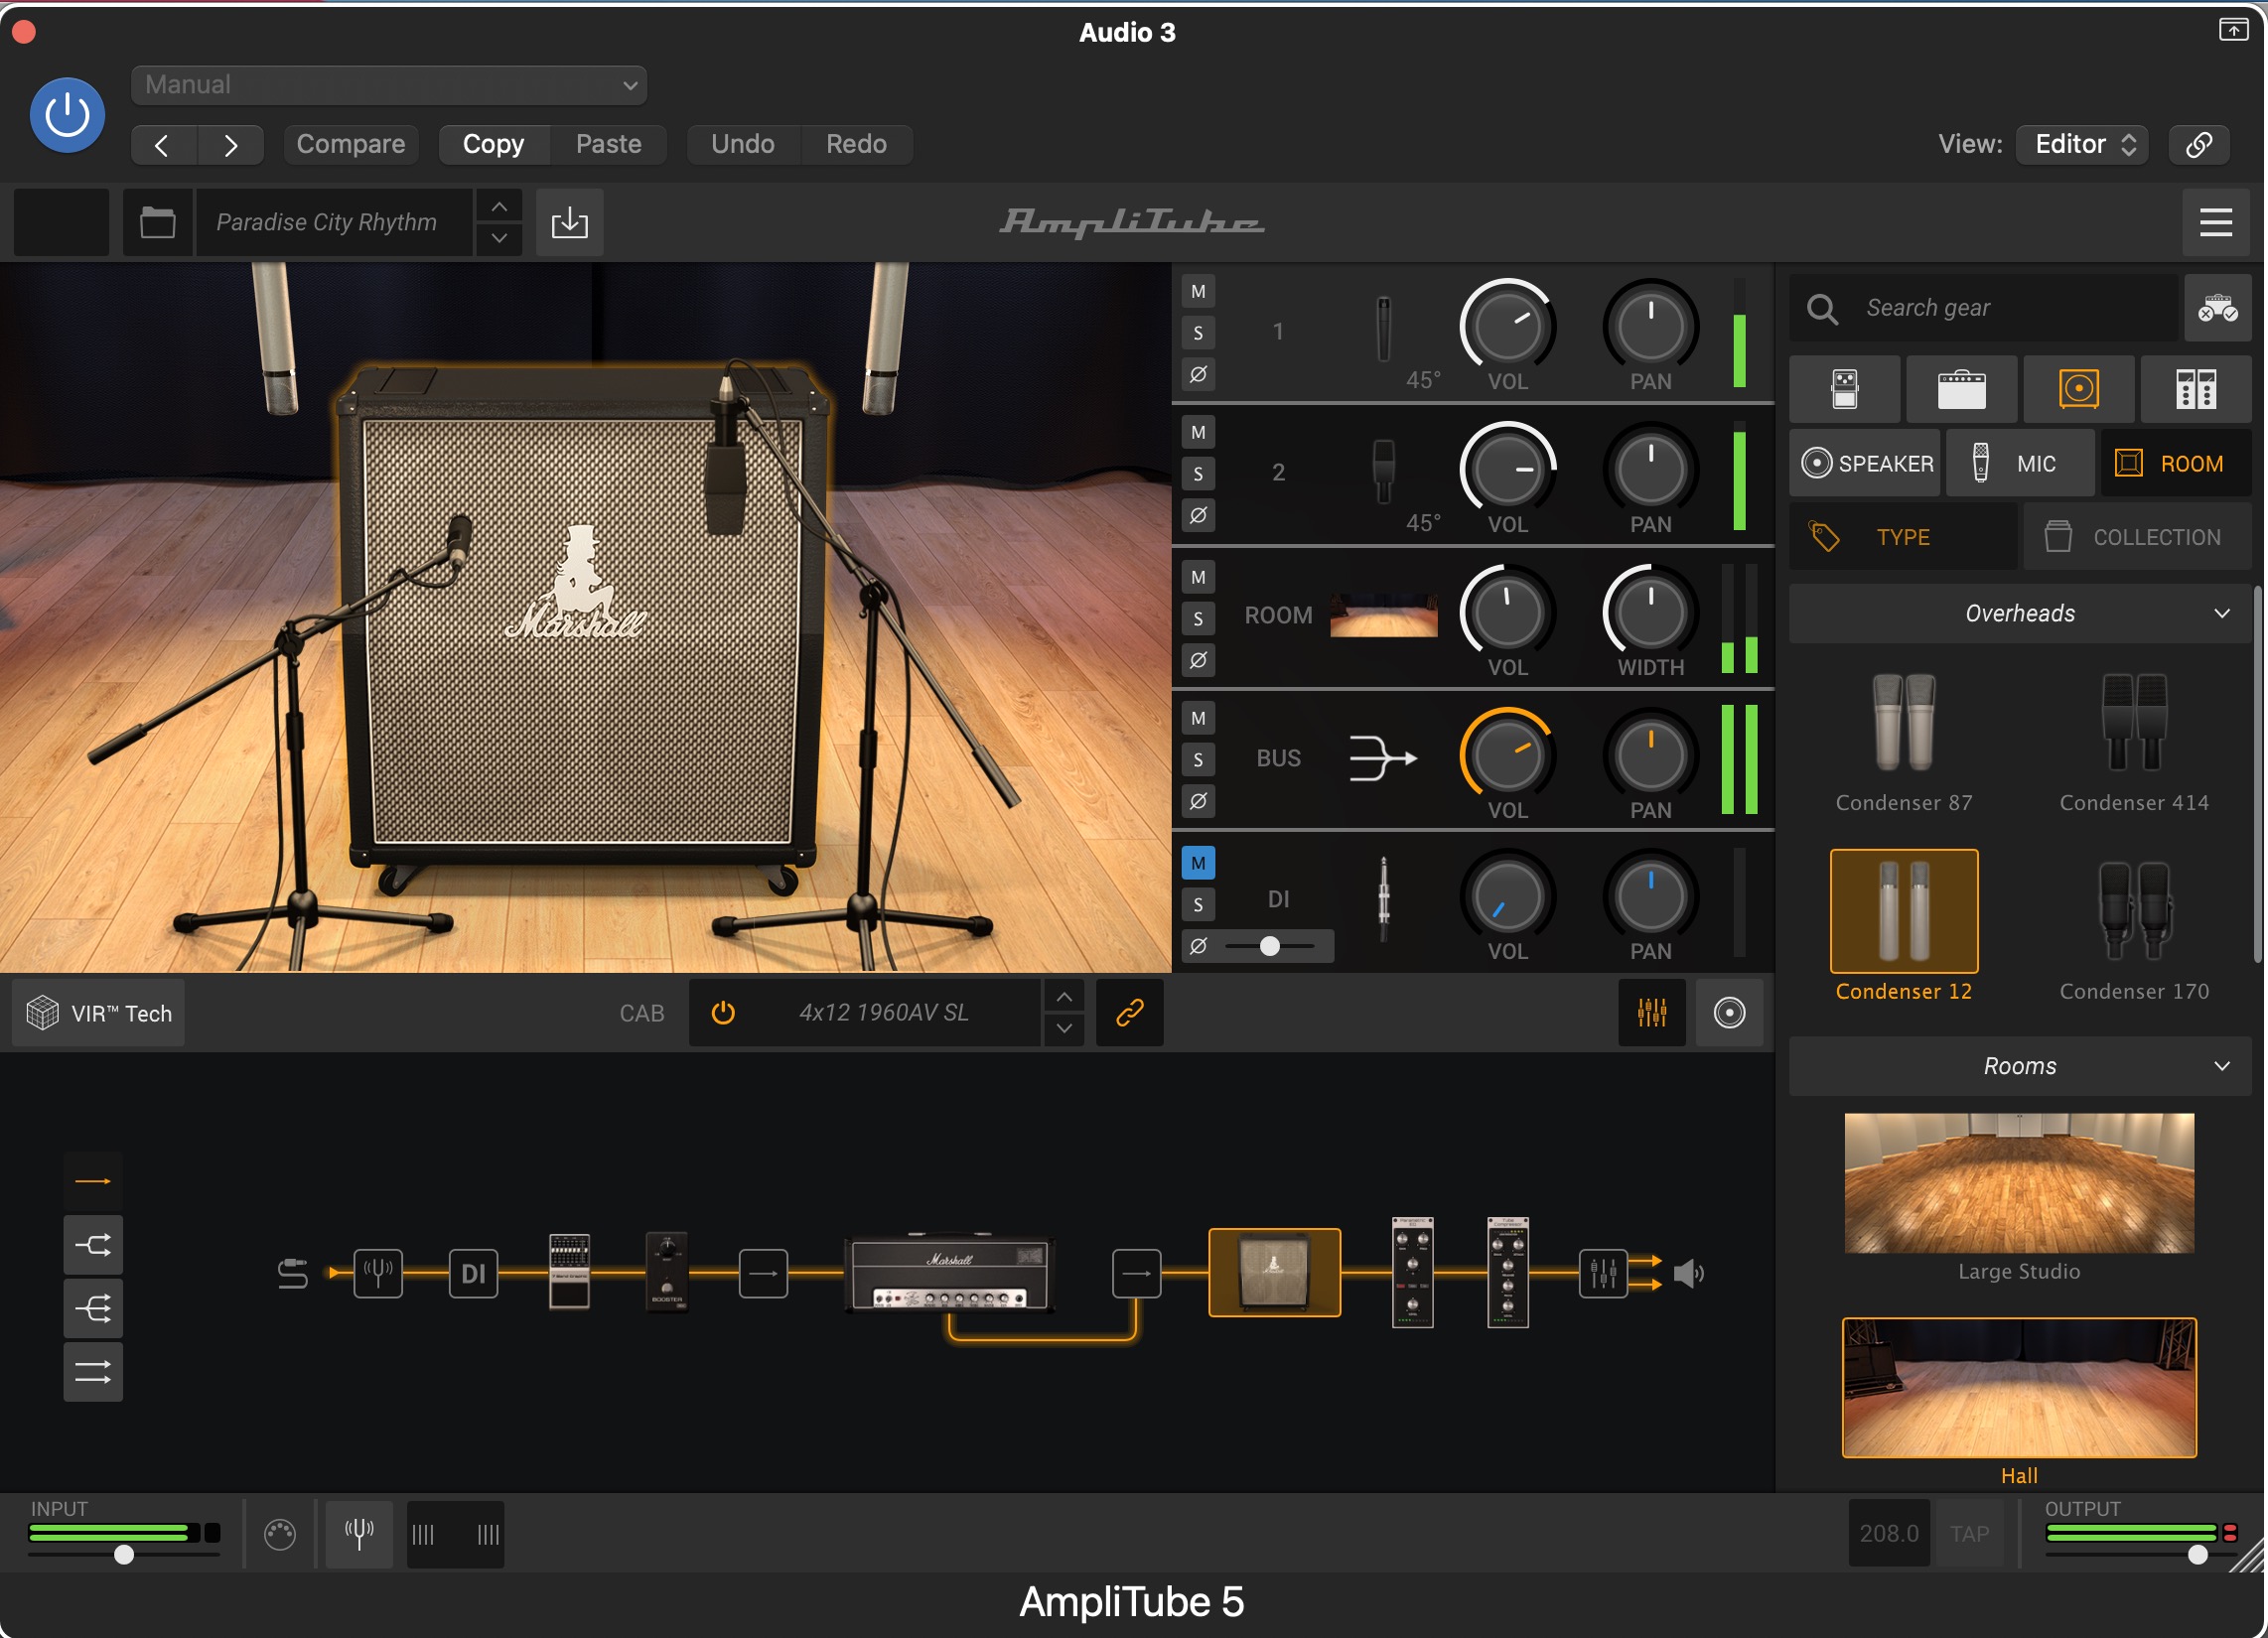Screen dimensions: 2268x1638
Task: Click the room thumbnail in ROOM channel
Action: (1384, 616)
